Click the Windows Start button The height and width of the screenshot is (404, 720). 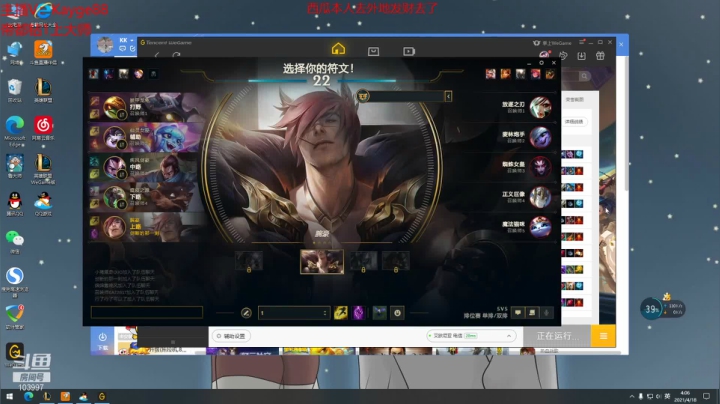pos(10,396)
